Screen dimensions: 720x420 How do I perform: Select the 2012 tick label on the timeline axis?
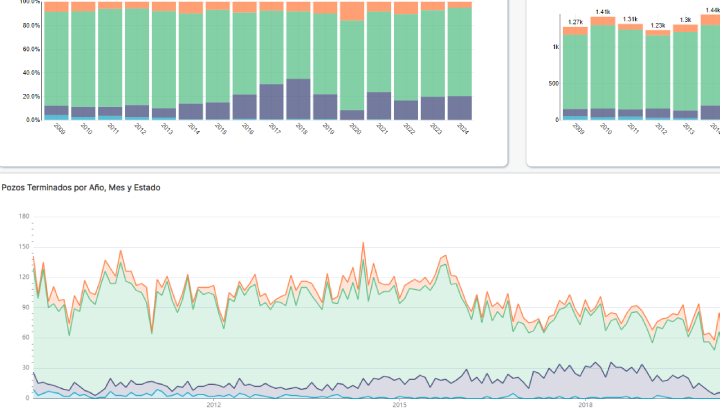pos(214,405)
